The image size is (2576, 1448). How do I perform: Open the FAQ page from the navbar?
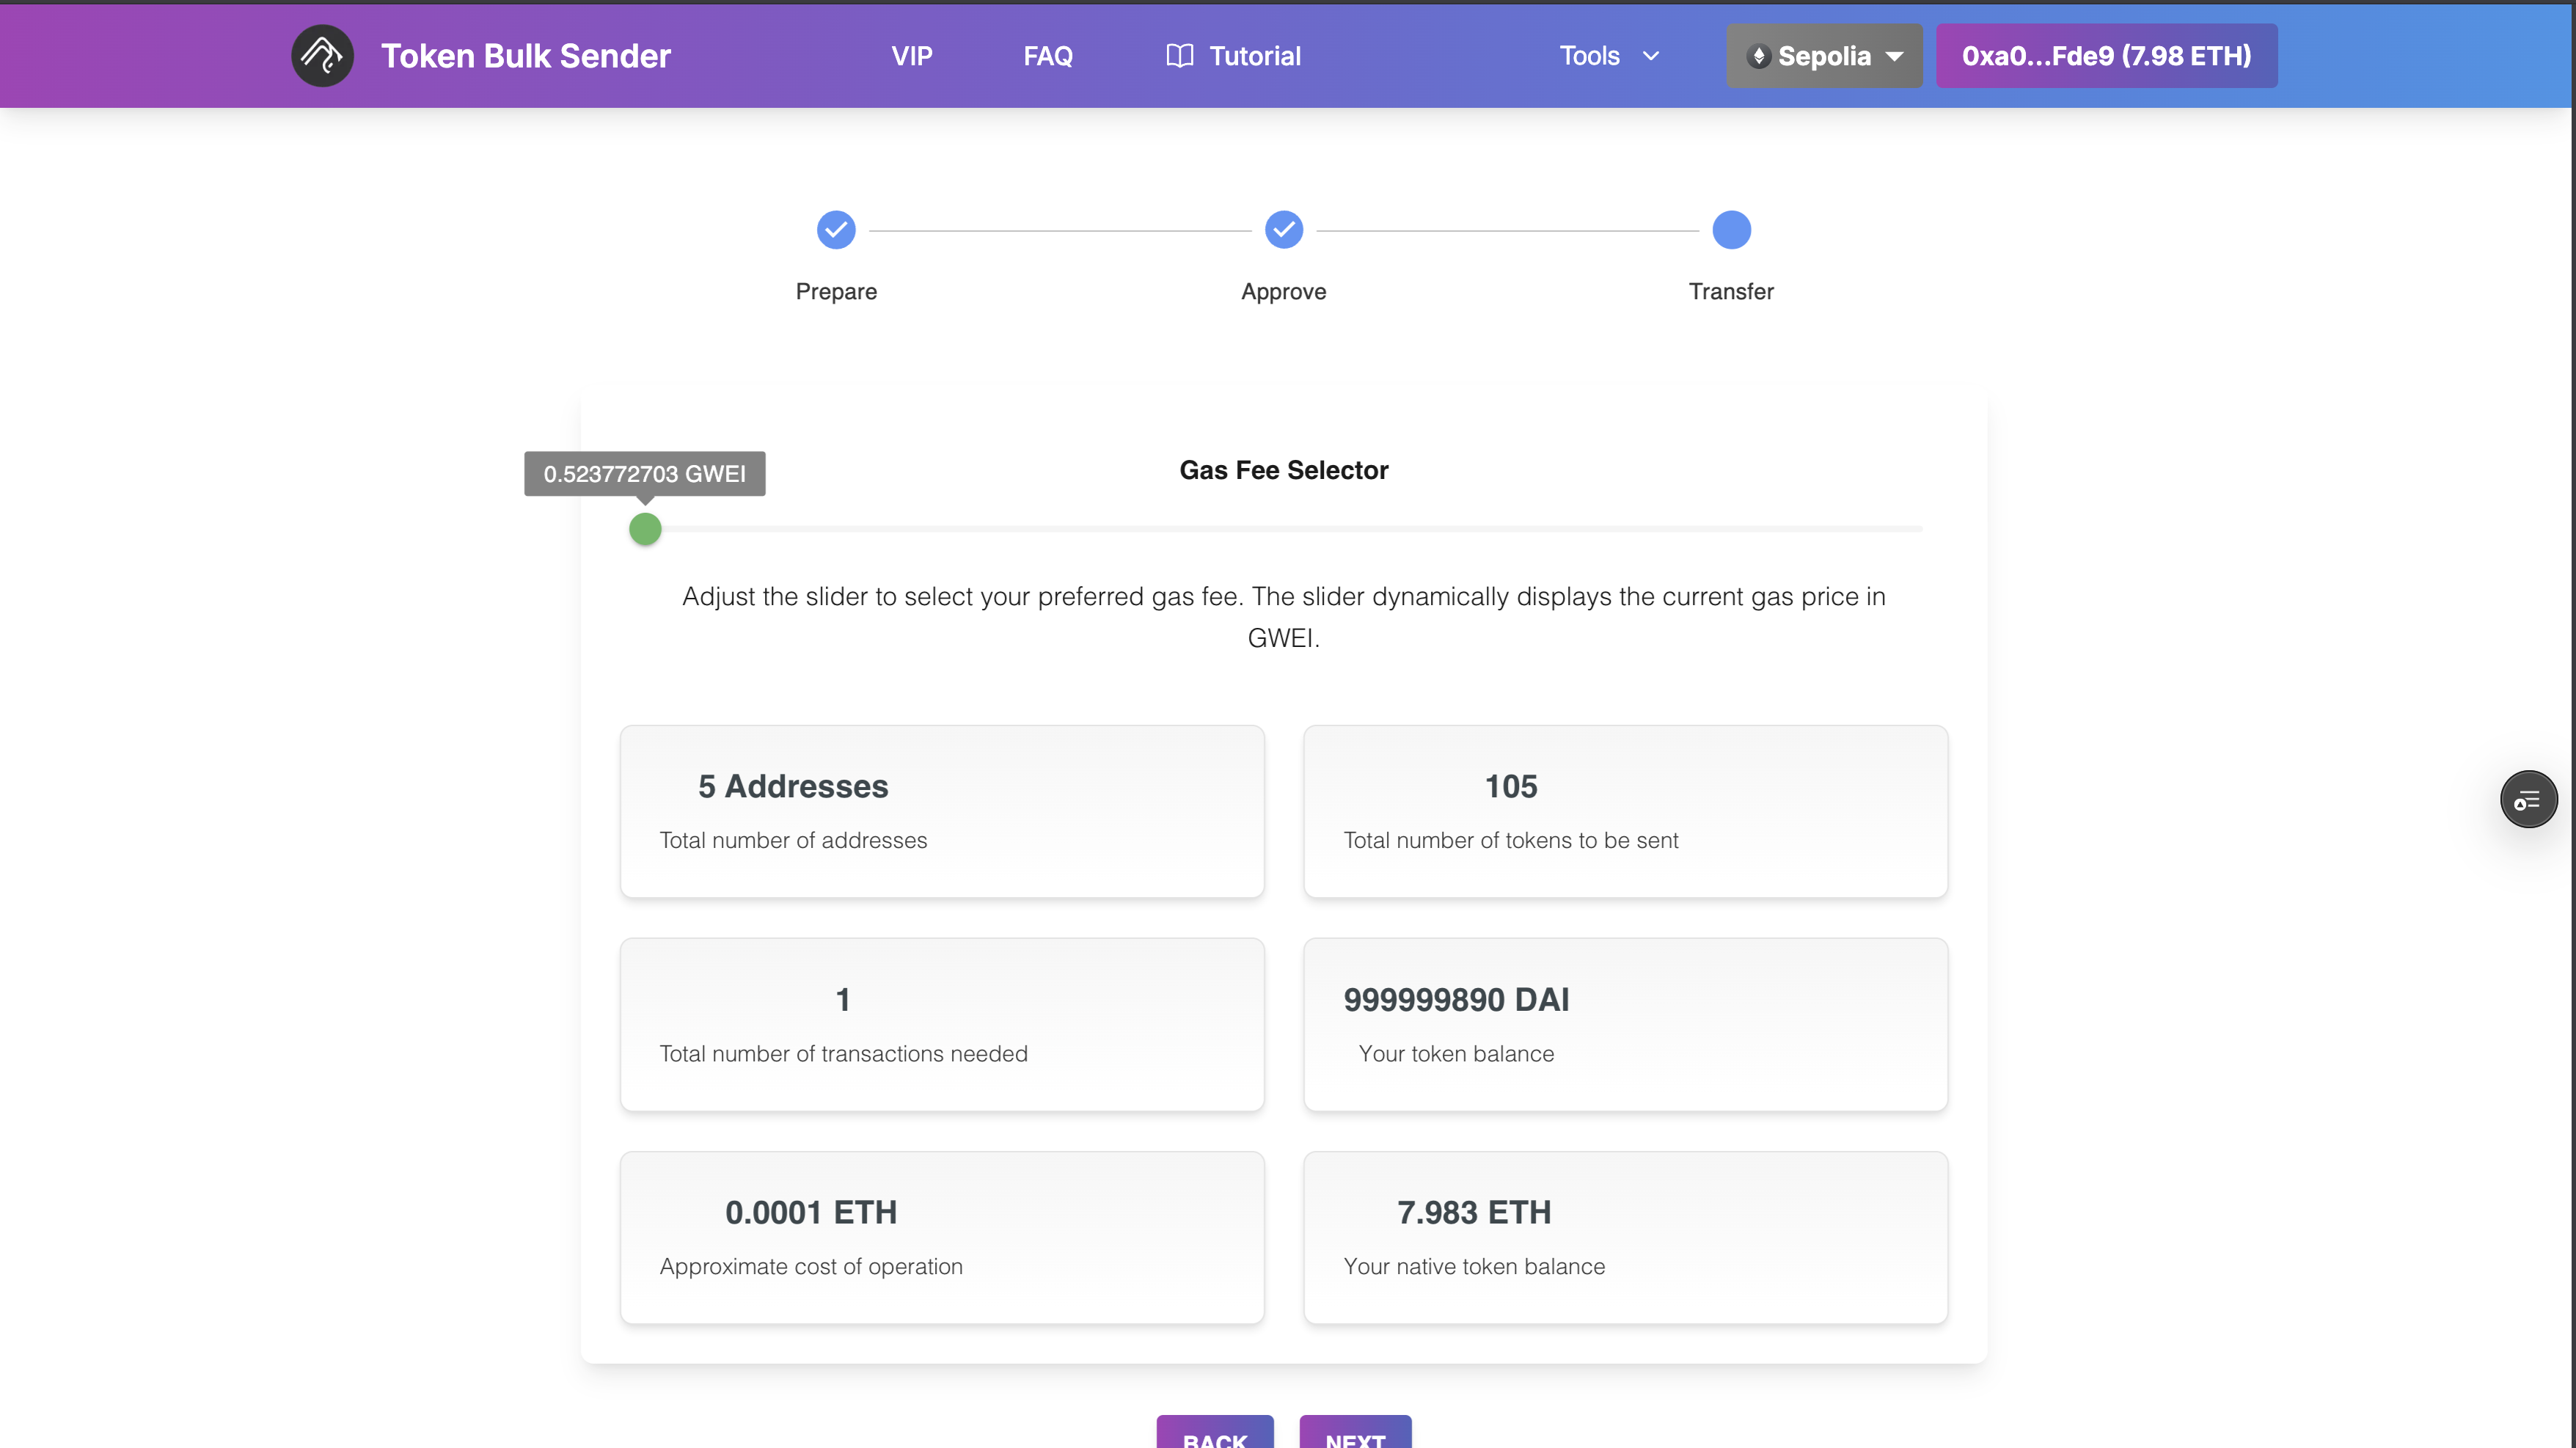(x=1047, y=56)
